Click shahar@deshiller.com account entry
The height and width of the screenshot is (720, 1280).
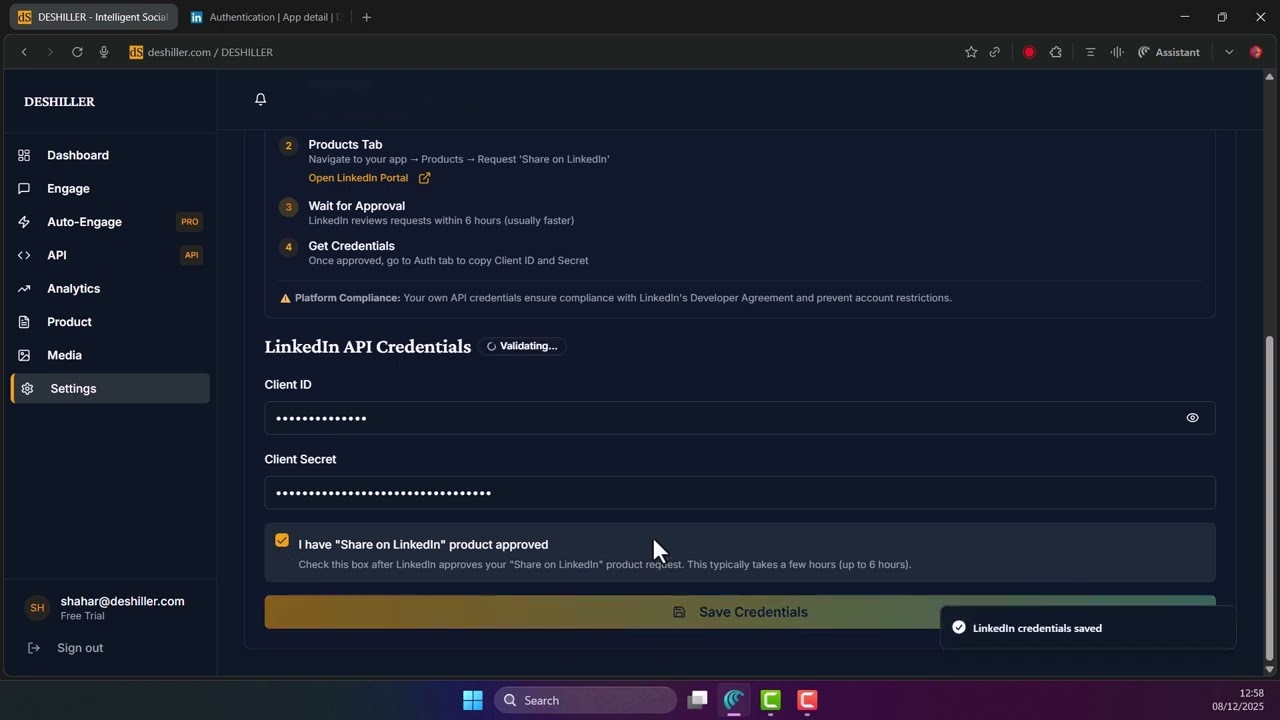(x=122, y=601)
